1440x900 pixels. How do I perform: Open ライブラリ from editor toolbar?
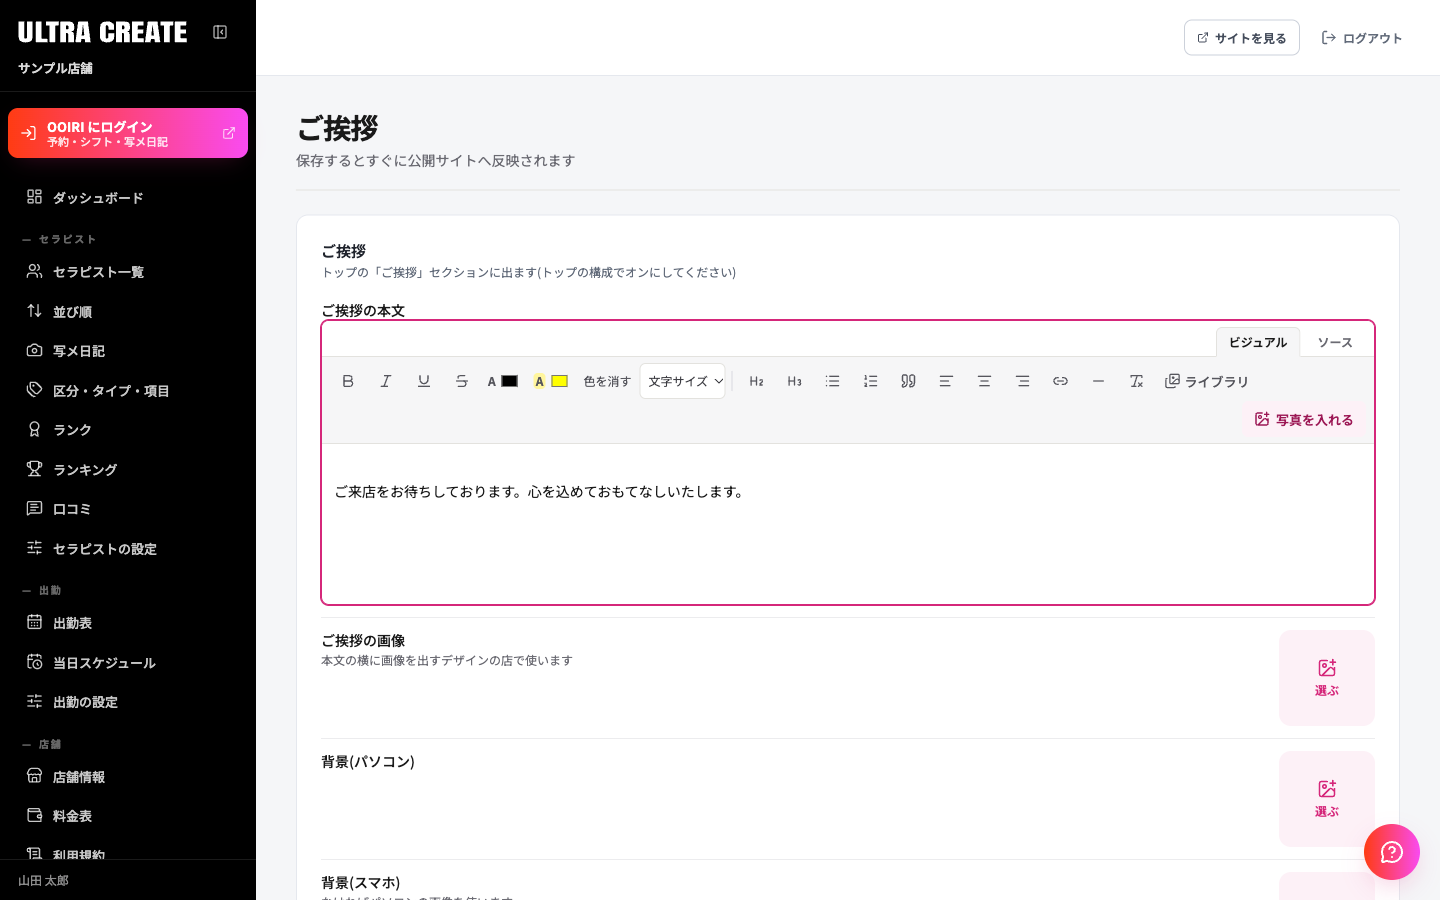point(1207,381)
